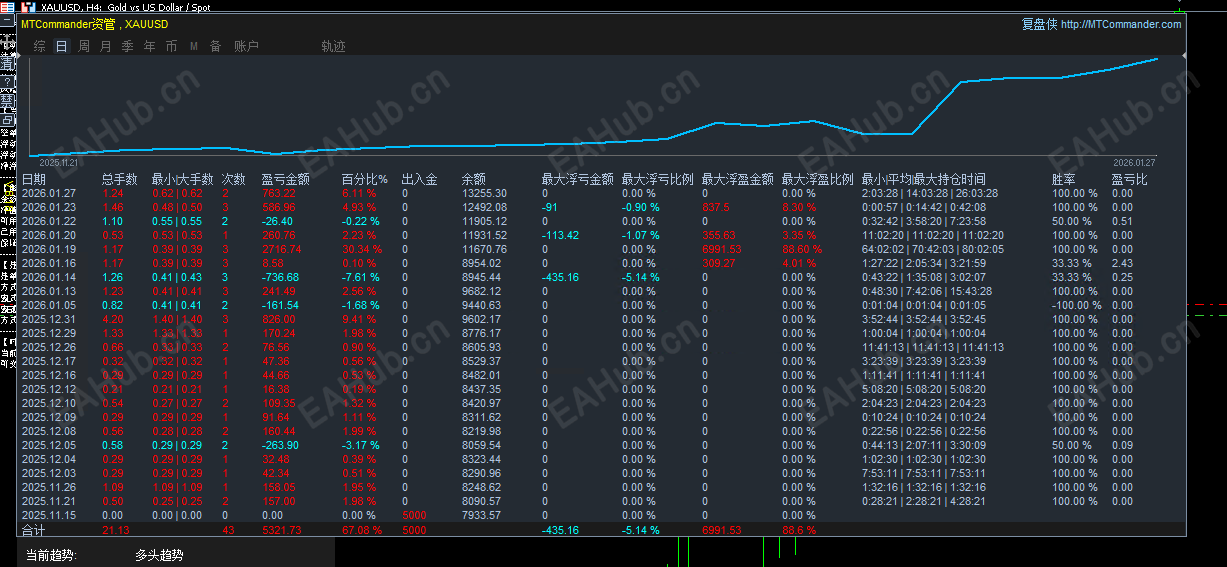1227x567 pixels.
Task: Click balance value 11670.76
Action: pyautogui.click(x=484, y=249)
